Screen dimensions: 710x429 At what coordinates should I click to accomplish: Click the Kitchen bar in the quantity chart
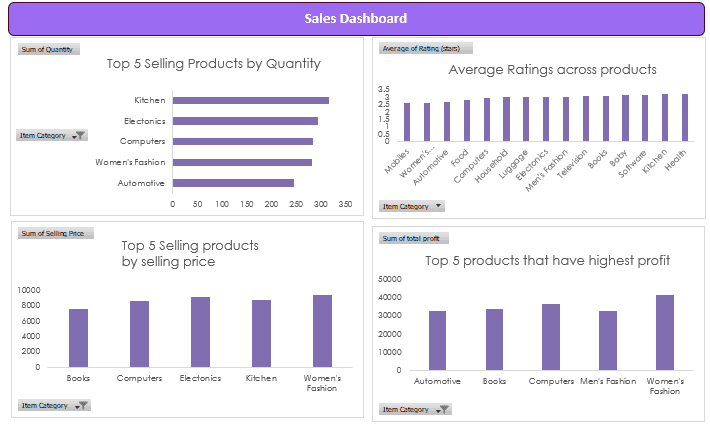pyautogui.click(x=251, y=100)
